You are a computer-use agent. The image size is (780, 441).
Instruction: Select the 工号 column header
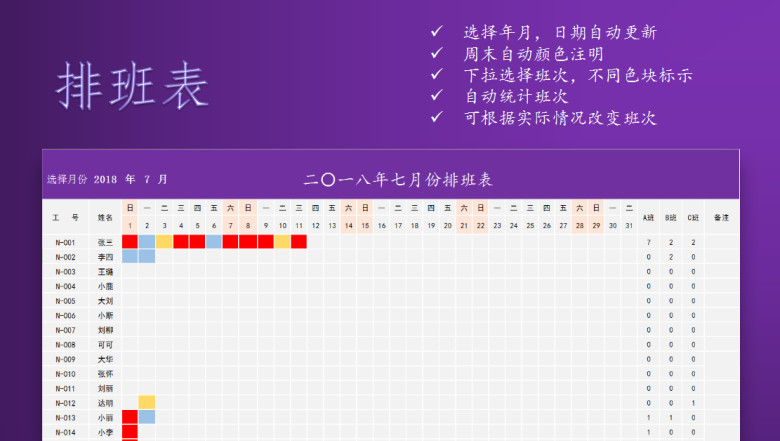click(x=66, y=217)
